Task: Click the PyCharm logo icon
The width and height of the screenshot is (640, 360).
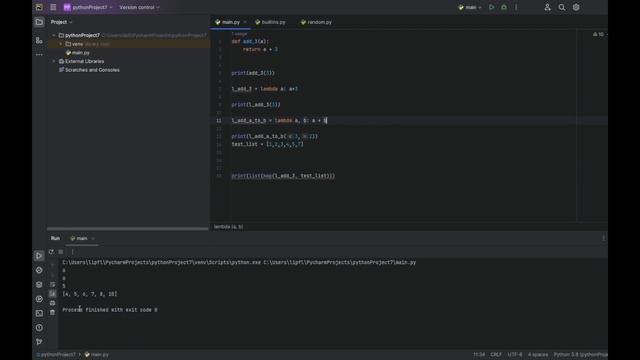Action: click(x=39, y=7)
